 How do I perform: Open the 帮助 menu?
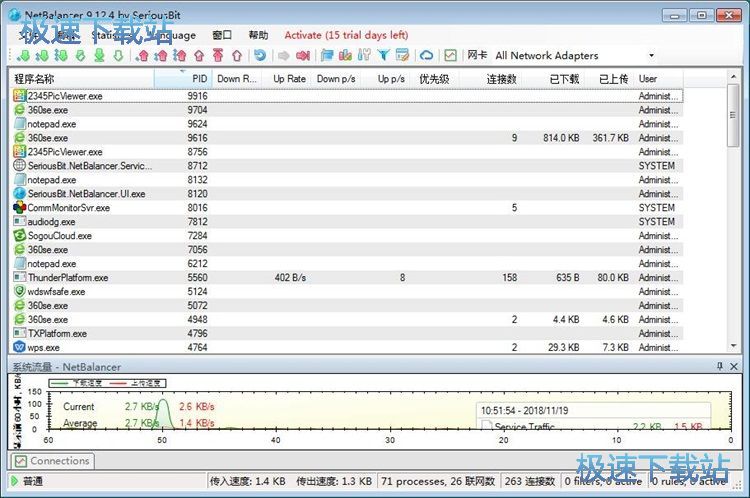click(258, 35)
